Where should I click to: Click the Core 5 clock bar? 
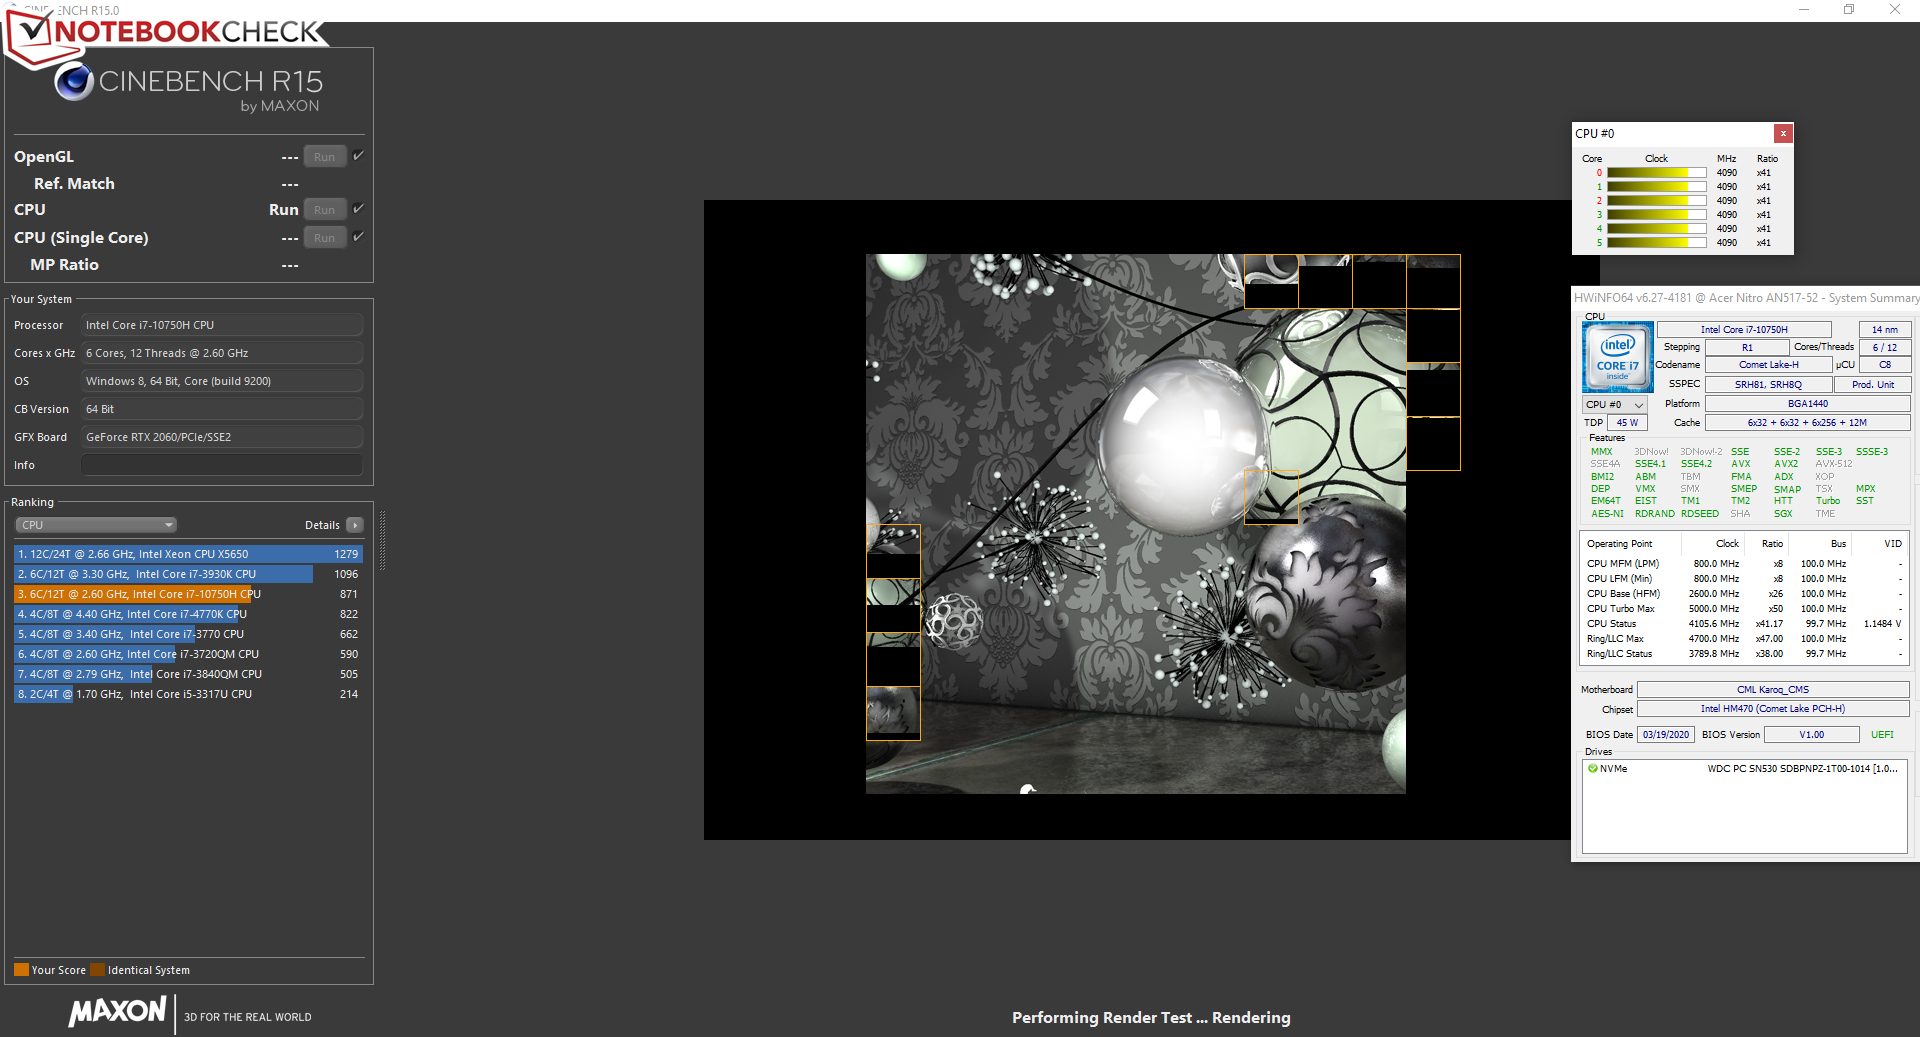click(x=1656, y=243)
